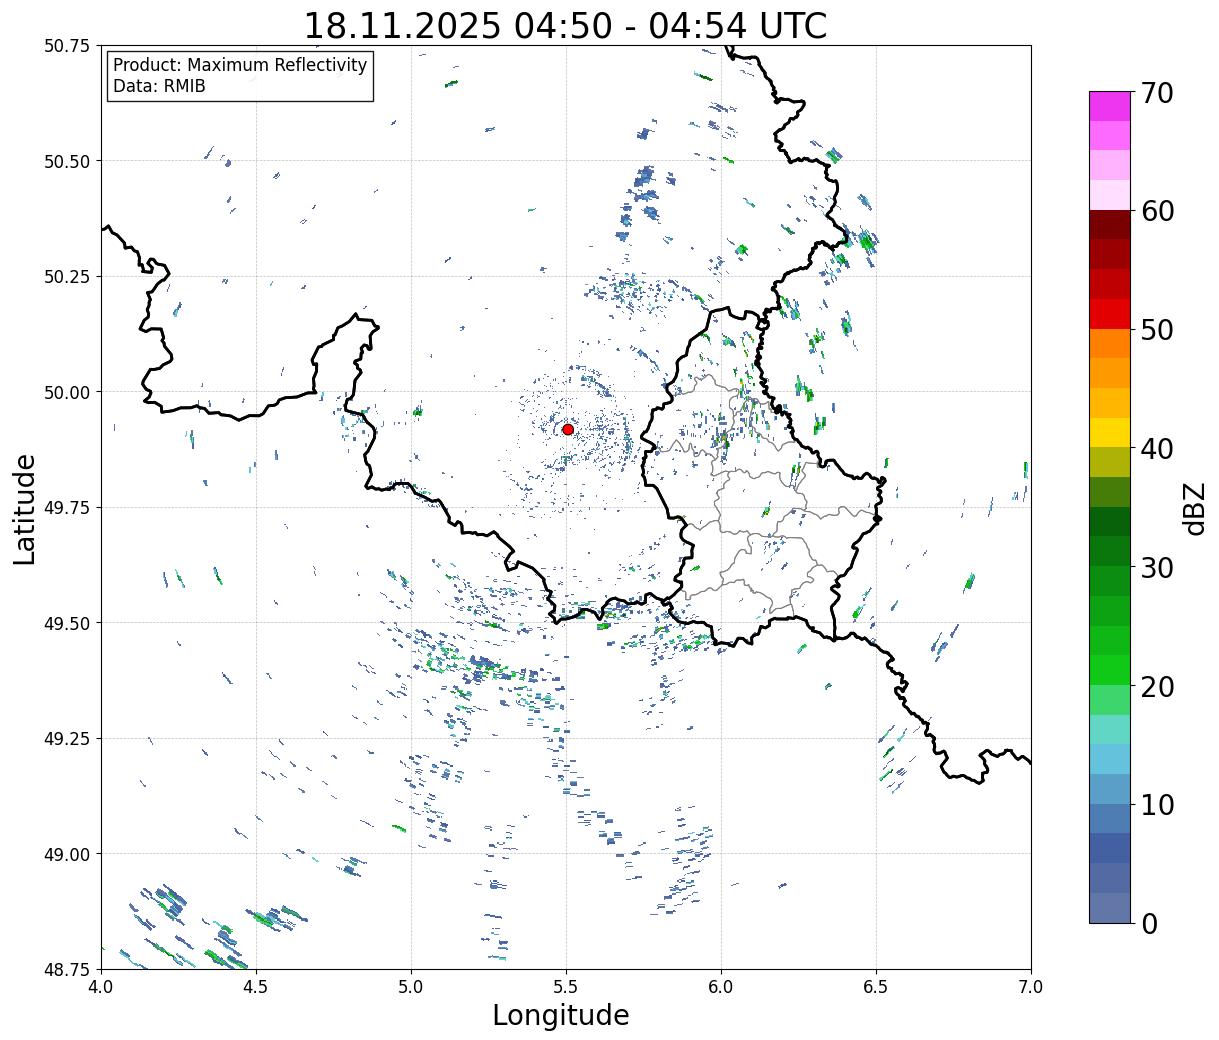Click the colorbar tick label 70
Viewport: 1219px width, 1040px height.
click(x=1157, y=93)
